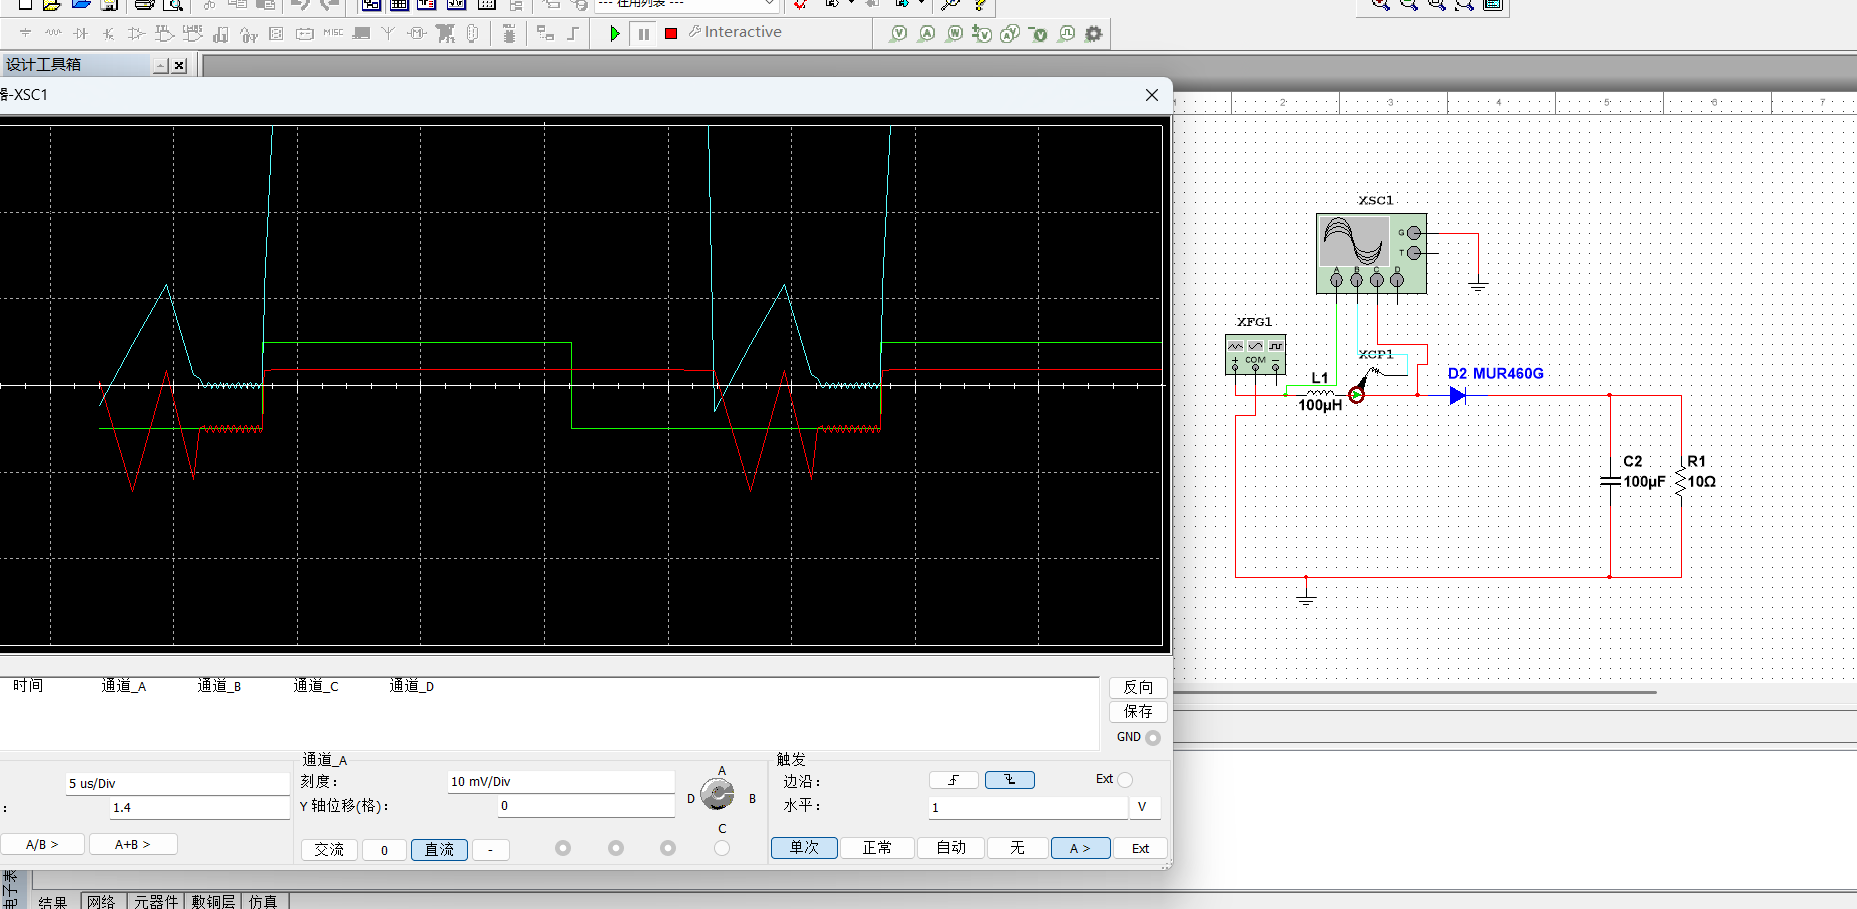
Task: Open the indicator component group
Action: tap(276, 33)
